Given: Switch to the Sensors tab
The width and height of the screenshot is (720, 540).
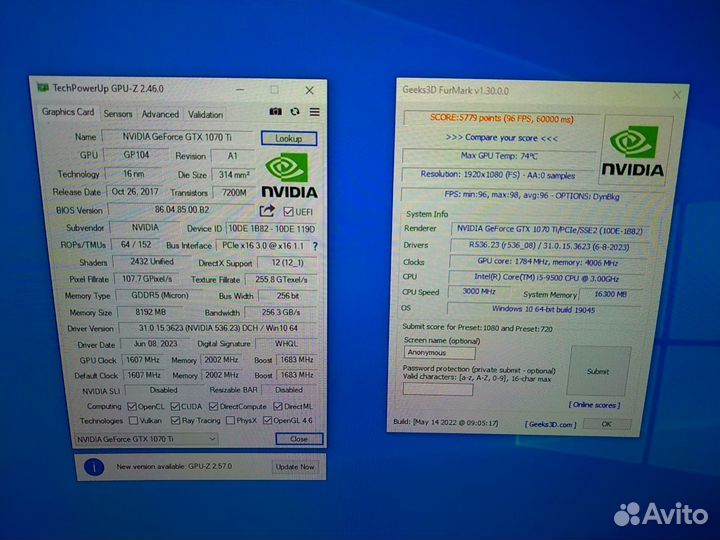Looking at the screenshot, I should coord(118,114).
